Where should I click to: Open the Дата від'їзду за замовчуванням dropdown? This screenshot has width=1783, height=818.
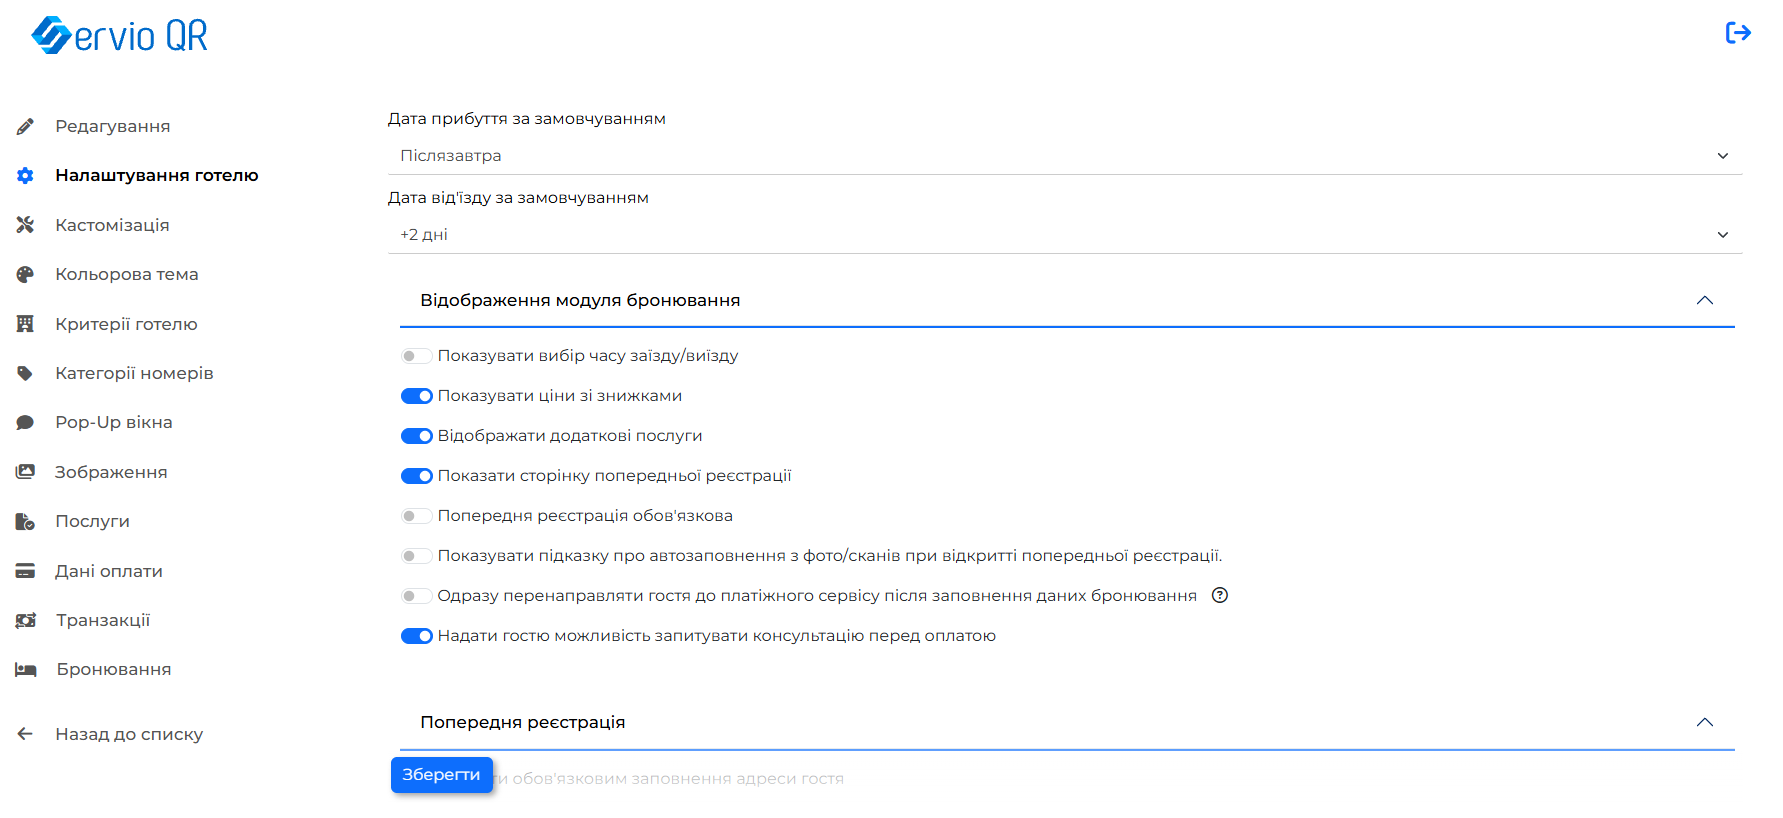[x=1065, y=235]
